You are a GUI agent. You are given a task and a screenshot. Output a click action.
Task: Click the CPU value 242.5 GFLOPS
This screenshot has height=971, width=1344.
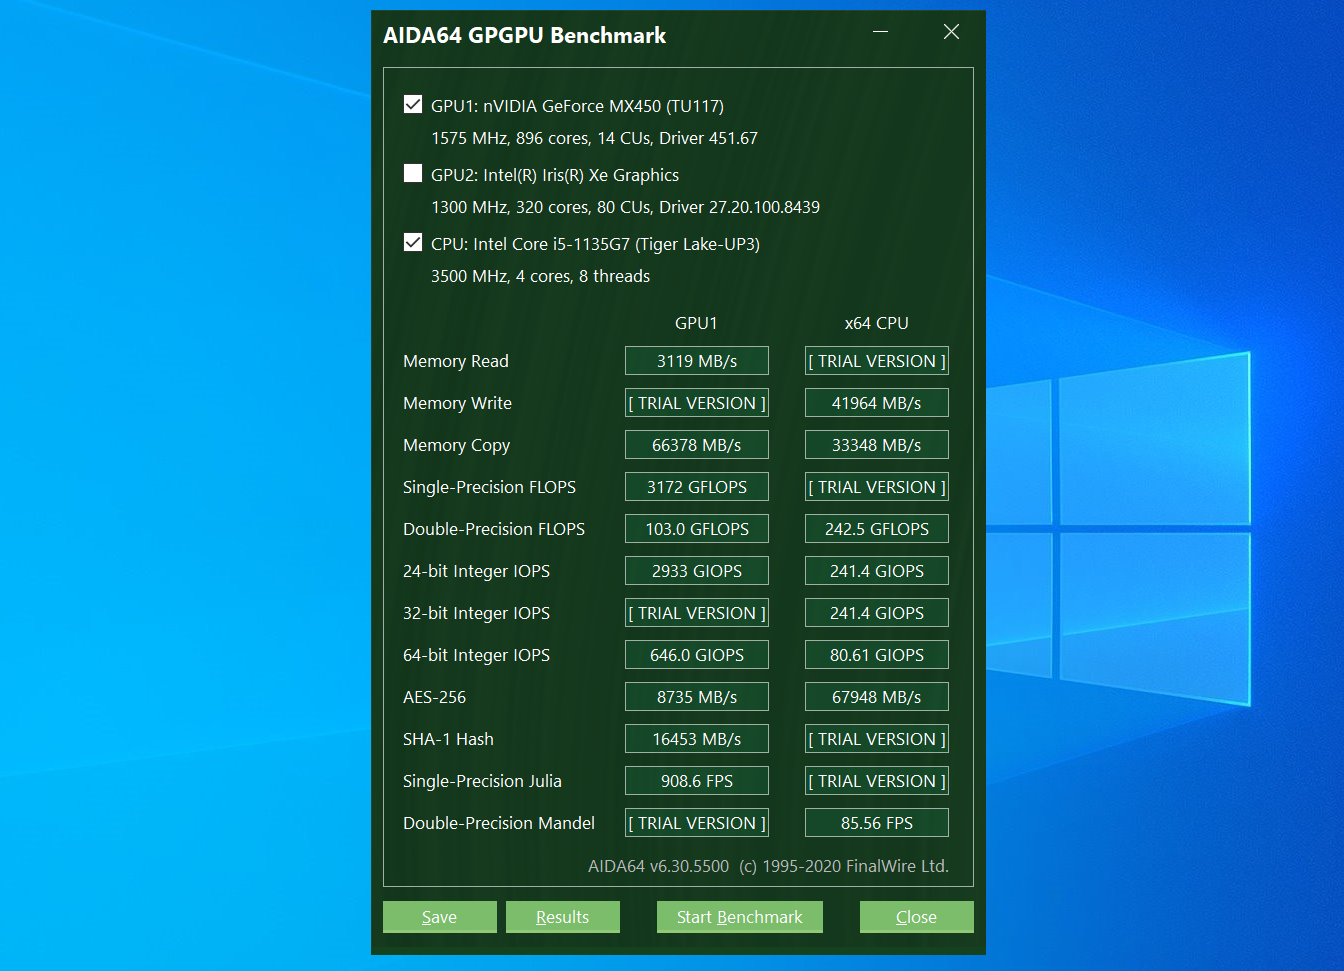click(877, 529)
